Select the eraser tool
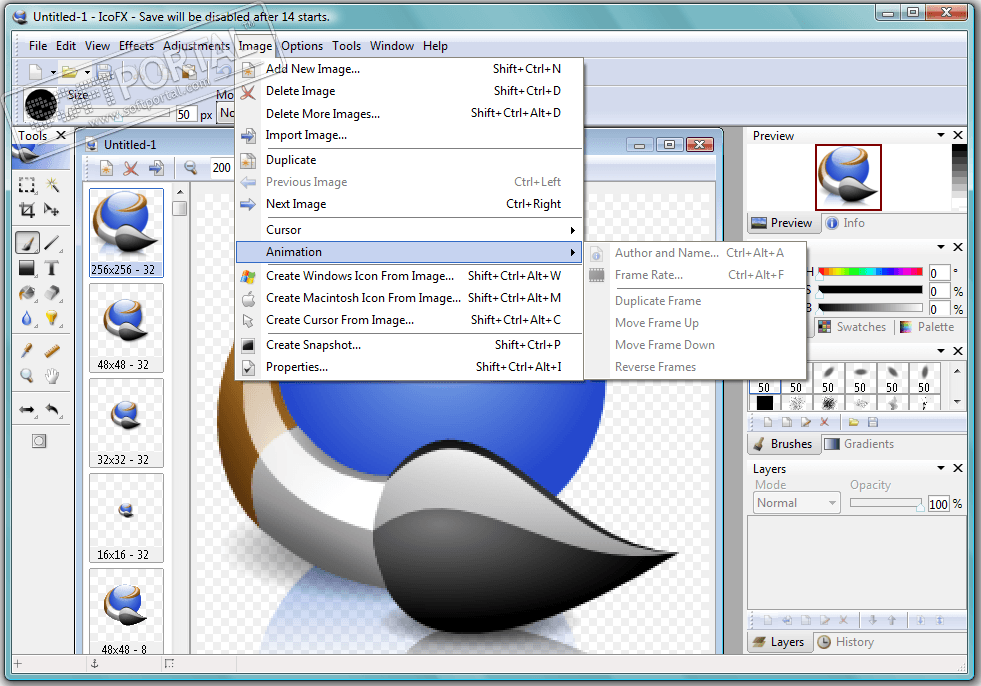This screenshot has width=981, height=686. click(52, 293)
